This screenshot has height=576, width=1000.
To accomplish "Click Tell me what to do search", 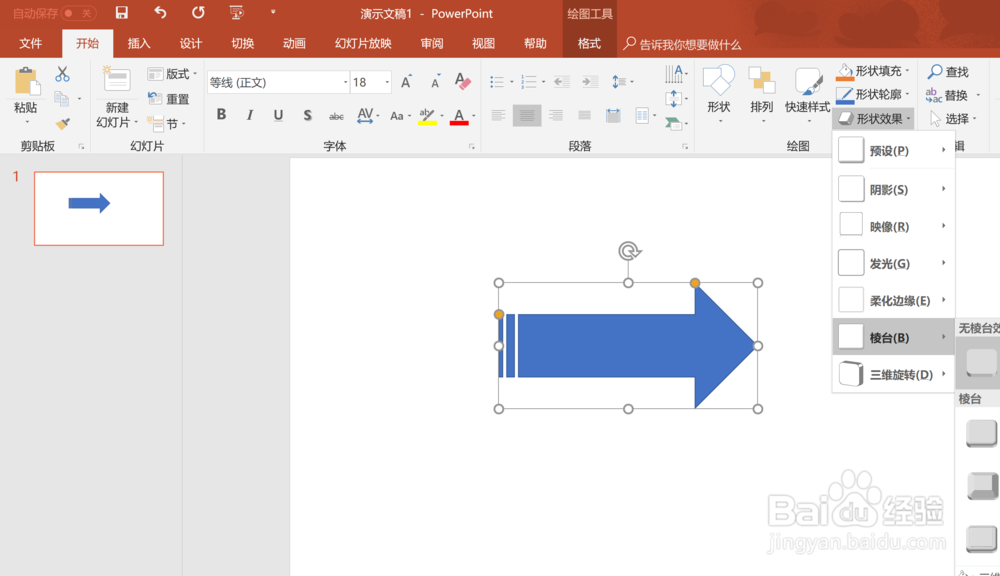I will pyautogui.click(x=682, y=44).
